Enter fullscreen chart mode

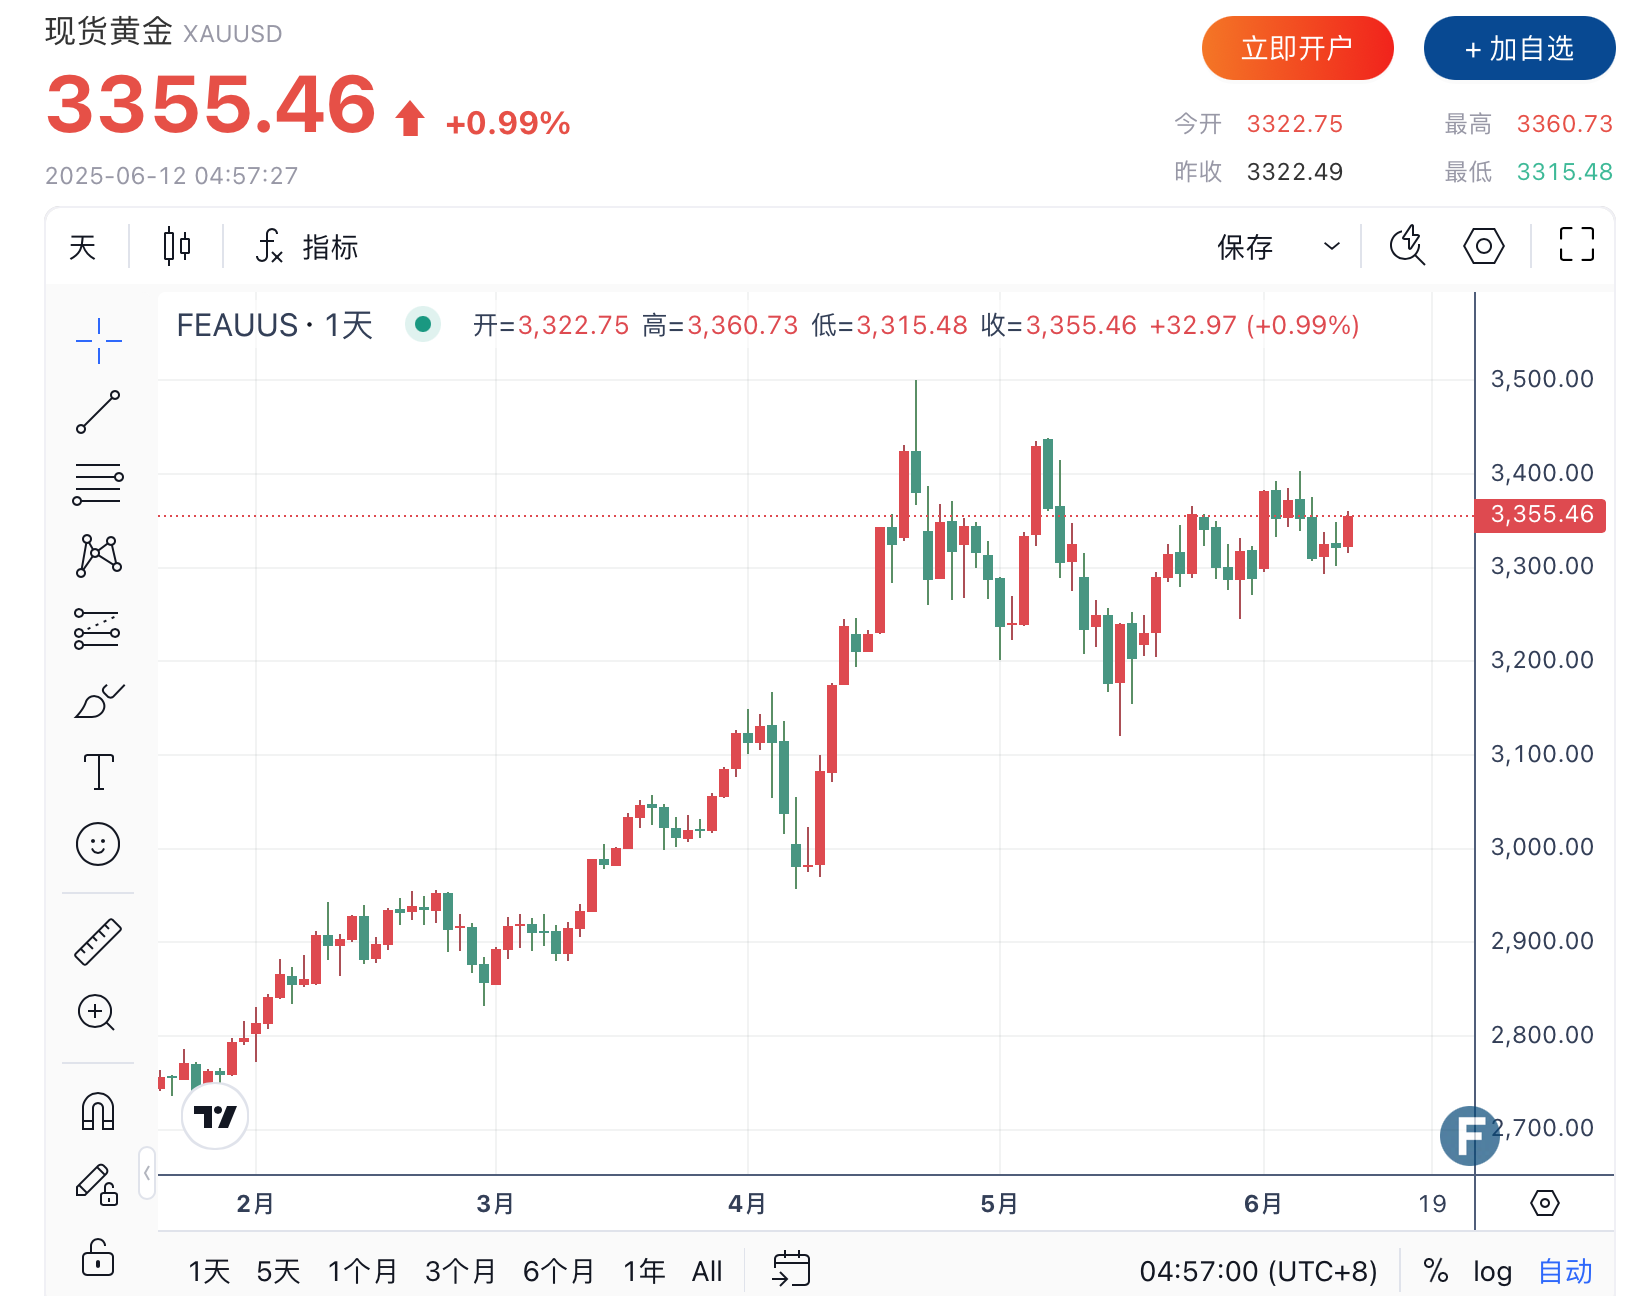(1576, 245)
